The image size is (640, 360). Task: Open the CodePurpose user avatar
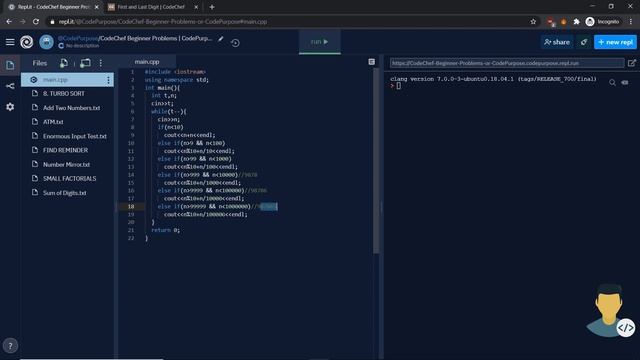[x=46, y=42]
